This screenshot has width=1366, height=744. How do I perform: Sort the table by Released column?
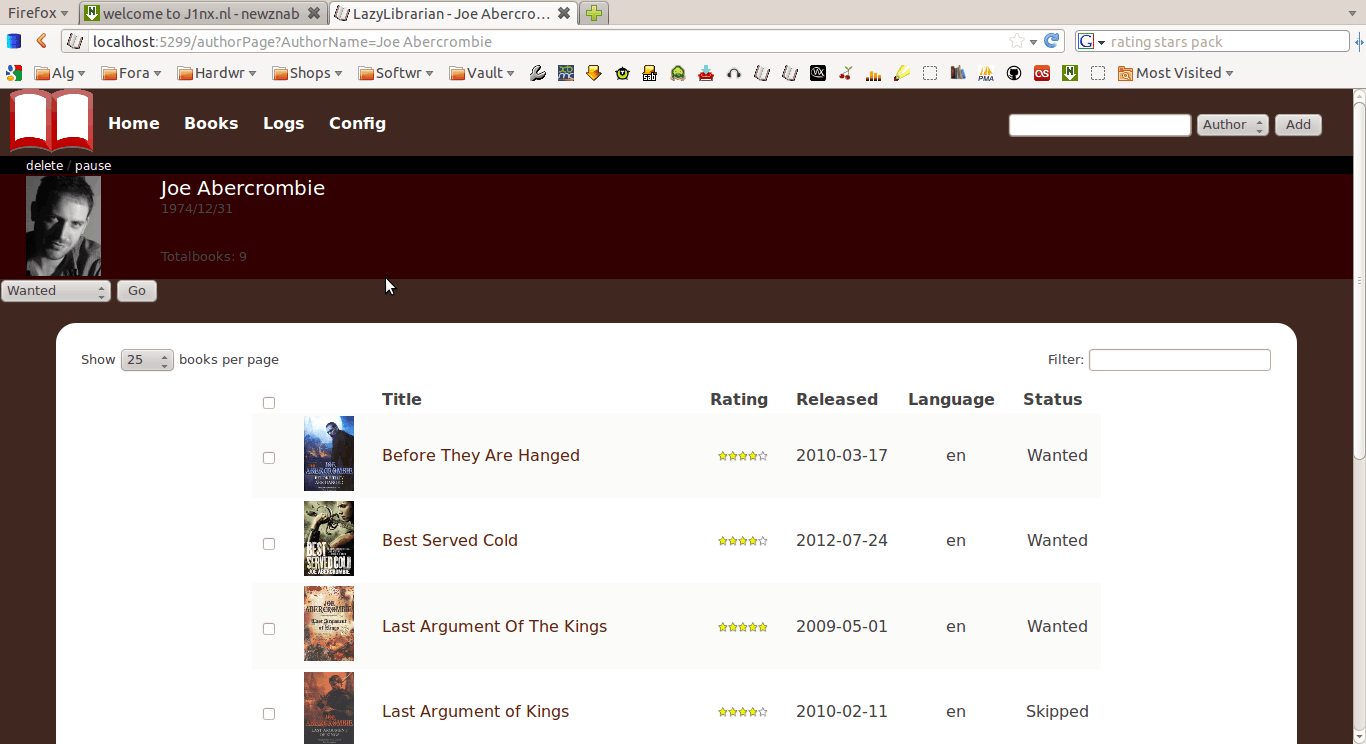point(837,400)
